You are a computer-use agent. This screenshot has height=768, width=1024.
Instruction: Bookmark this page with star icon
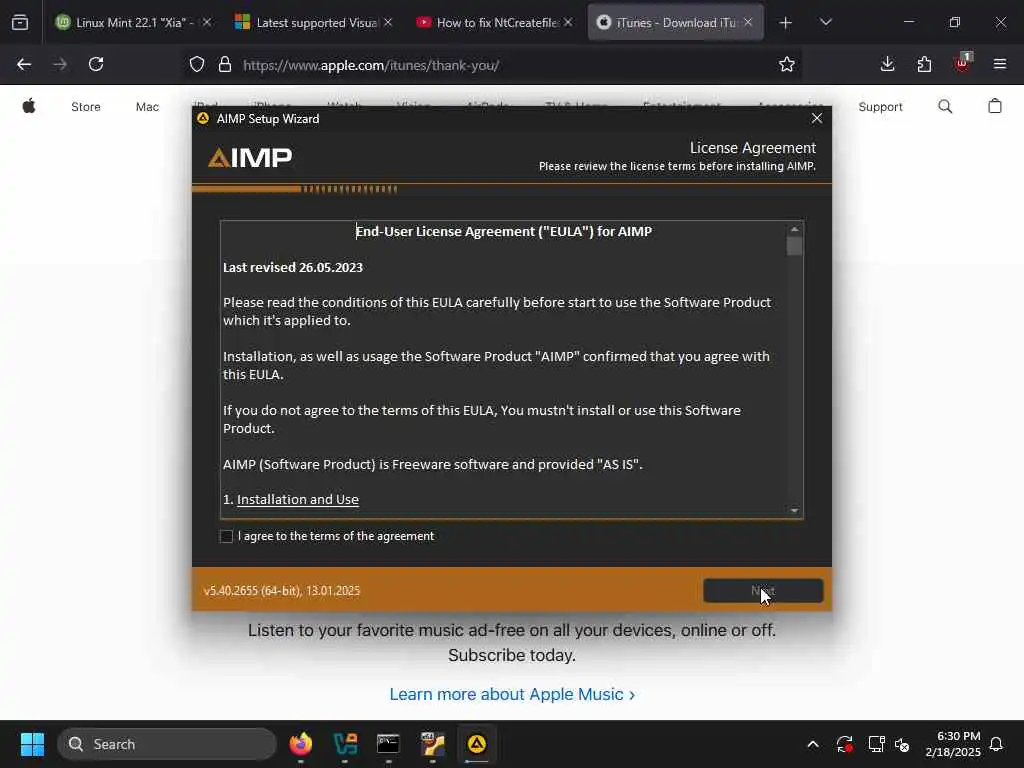pos(787,65)
